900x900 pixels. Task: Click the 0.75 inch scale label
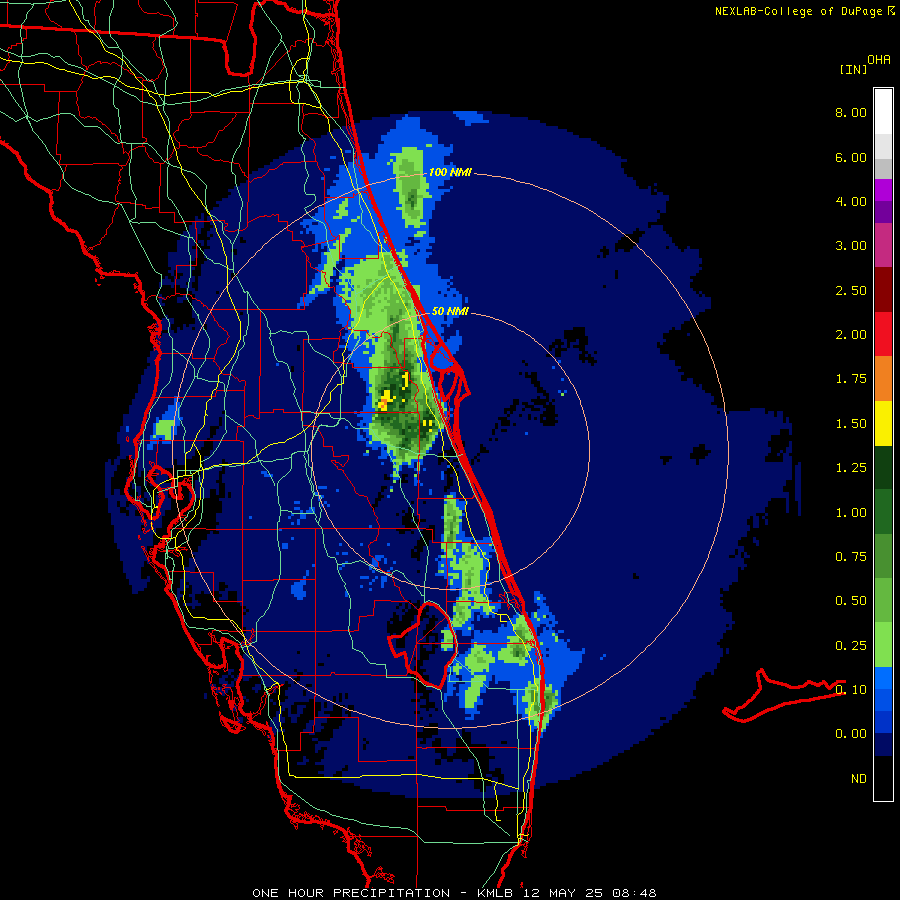[851, 557]
